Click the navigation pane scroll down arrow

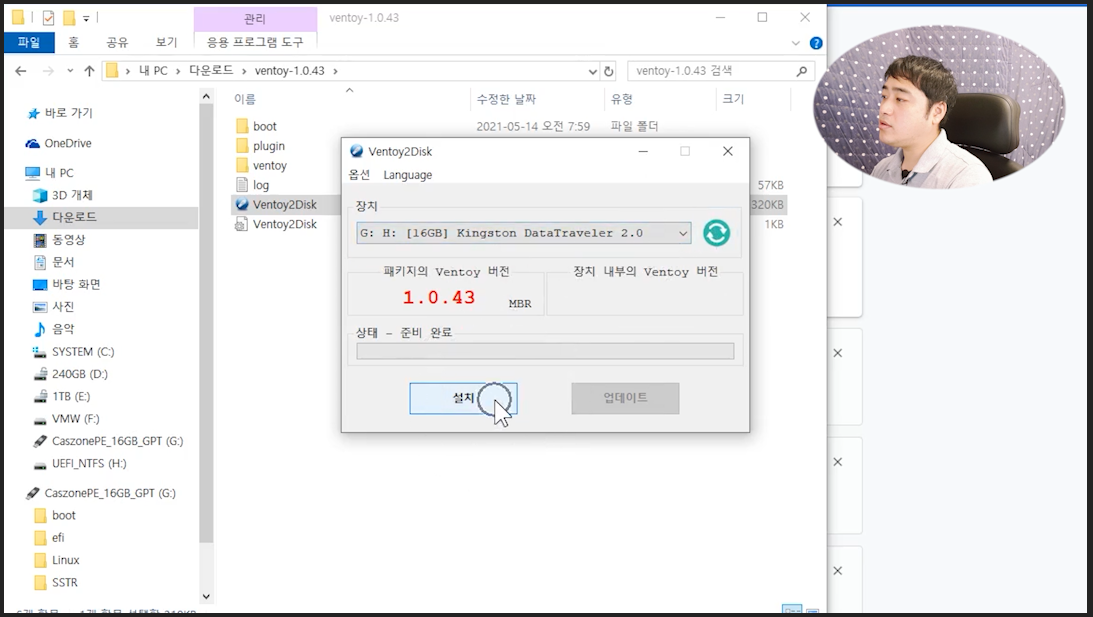206,596
